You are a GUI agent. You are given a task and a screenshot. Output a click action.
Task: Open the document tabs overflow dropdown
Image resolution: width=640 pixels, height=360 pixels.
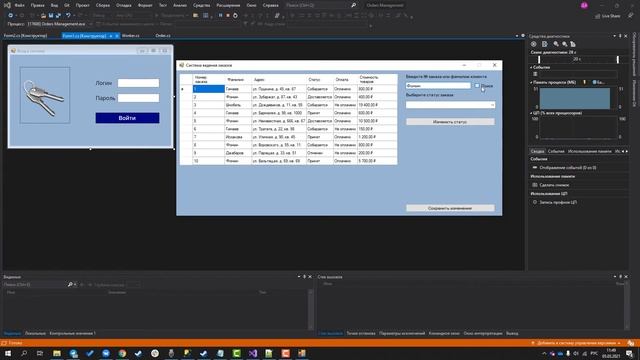click(x=517, y=36)
